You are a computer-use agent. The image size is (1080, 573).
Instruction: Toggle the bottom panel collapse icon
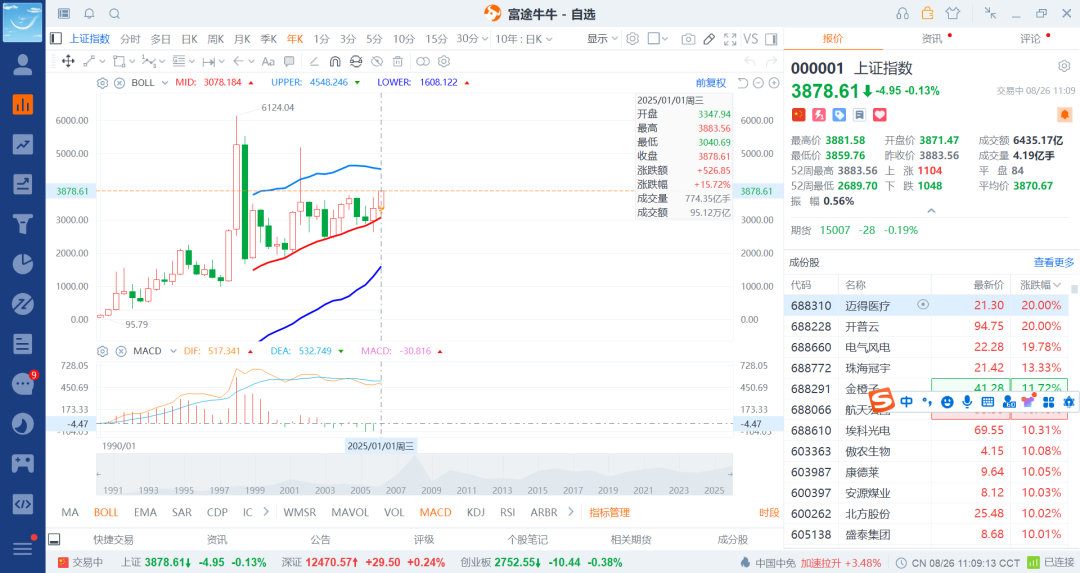pos(54,539)
